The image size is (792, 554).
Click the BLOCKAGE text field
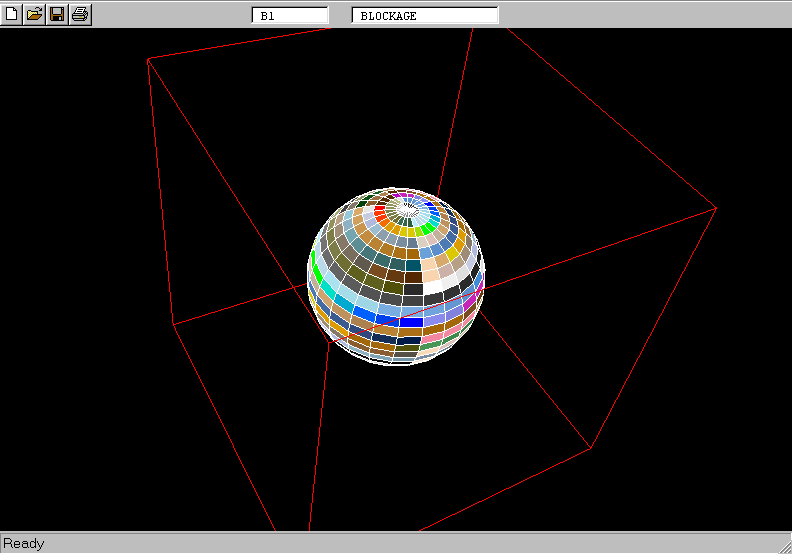425,16
